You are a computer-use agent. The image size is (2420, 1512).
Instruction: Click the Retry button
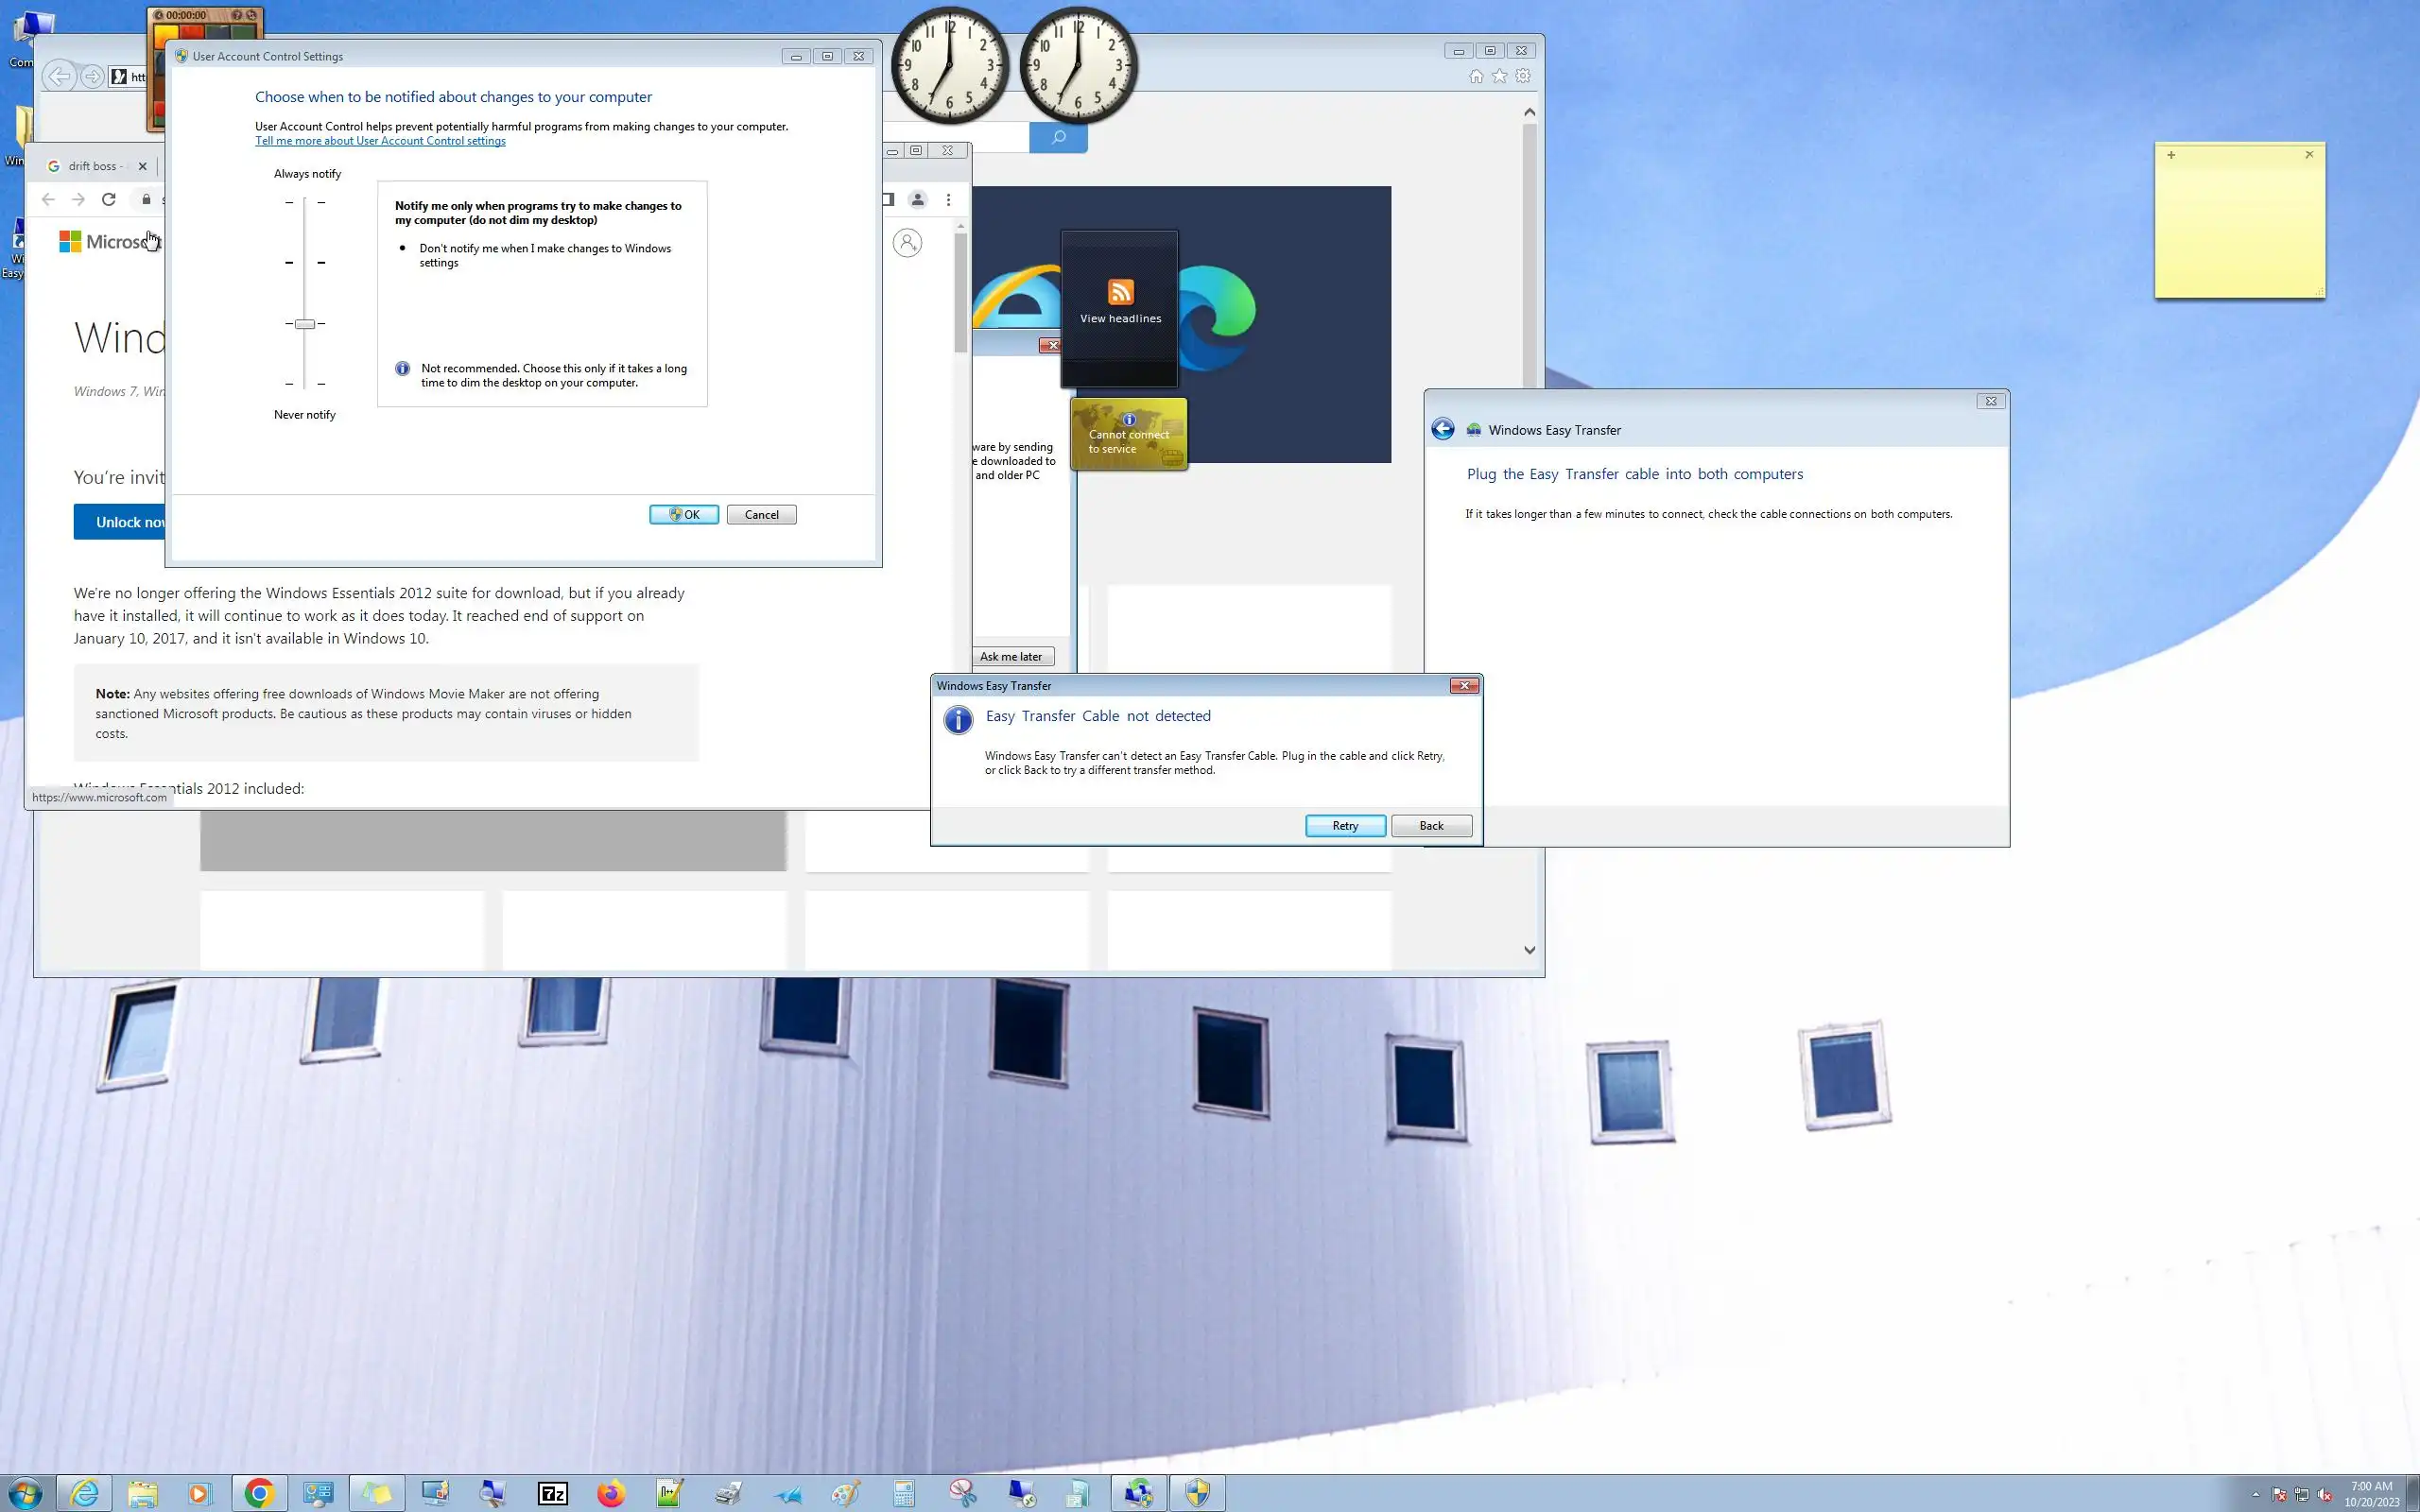tap(1344, 825)
